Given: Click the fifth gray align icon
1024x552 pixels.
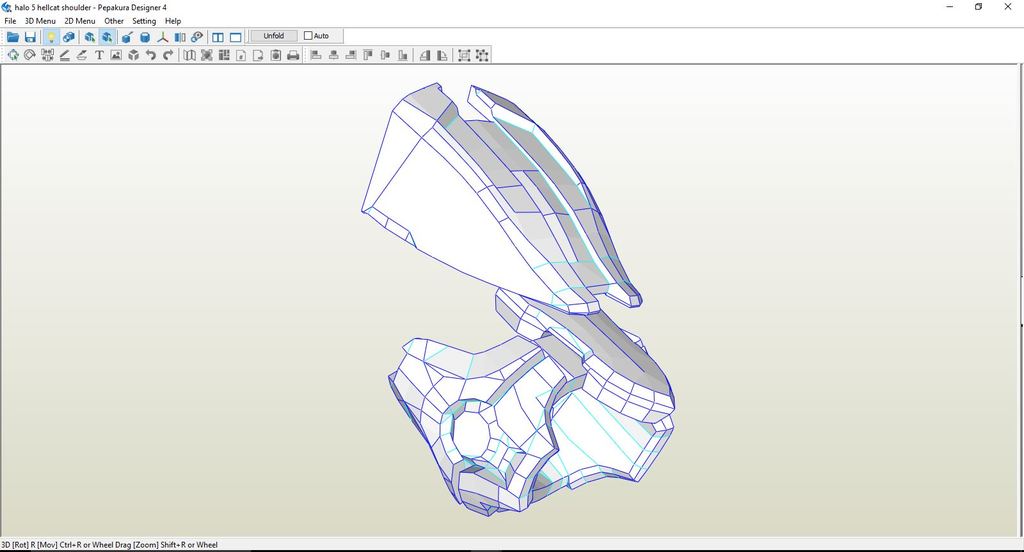Looking at the screenshot, I should click(x=385, y=56).
